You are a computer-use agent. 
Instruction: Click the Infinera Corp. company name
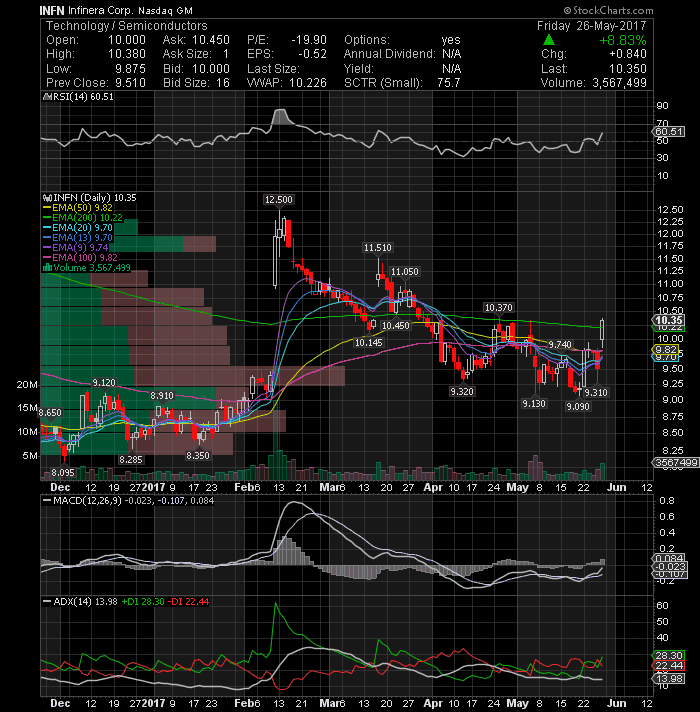pos(101,10)
